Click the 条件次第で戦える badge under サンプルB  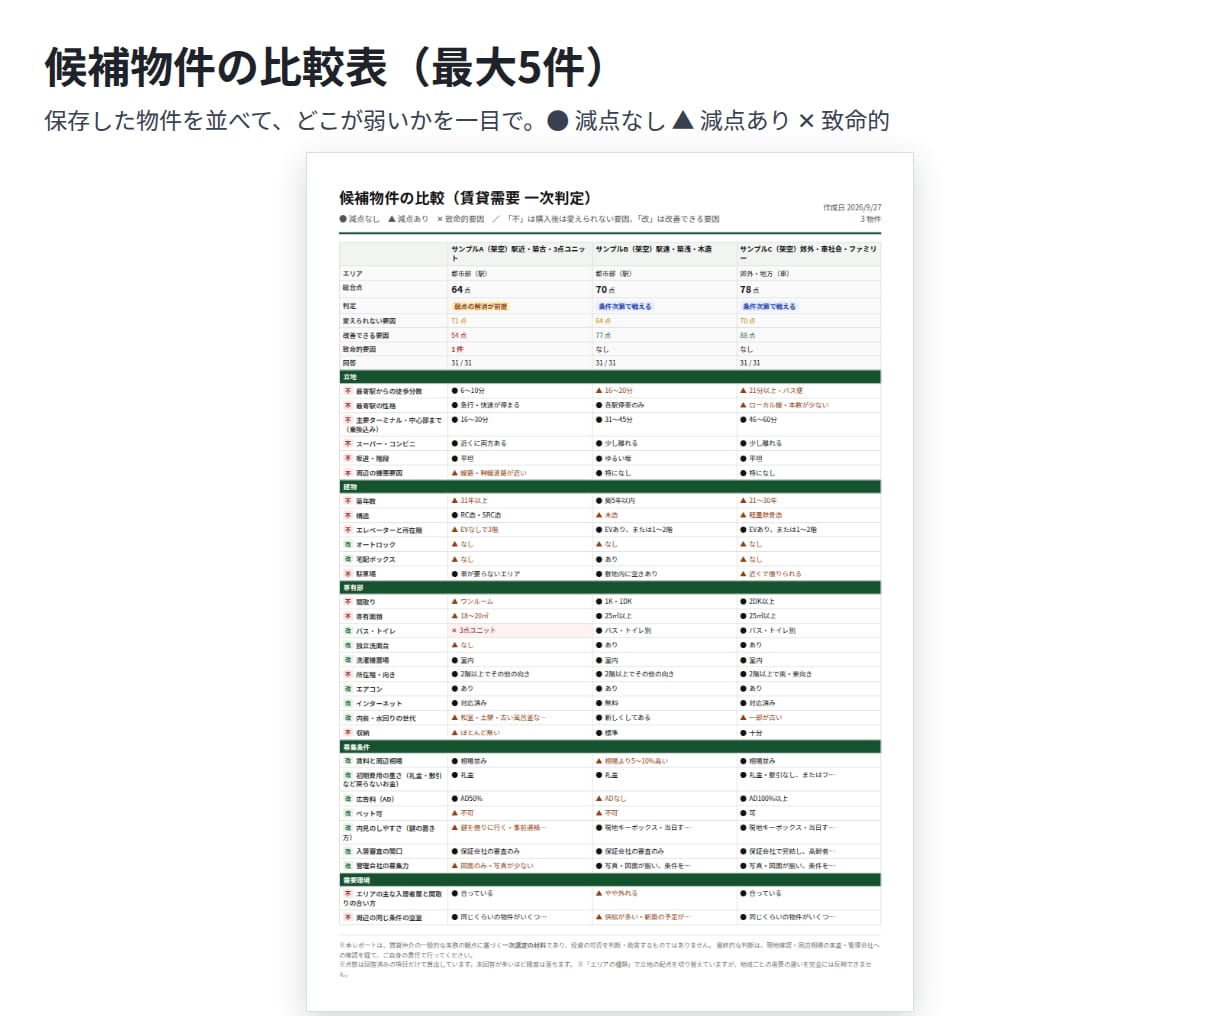pos(625,307)
